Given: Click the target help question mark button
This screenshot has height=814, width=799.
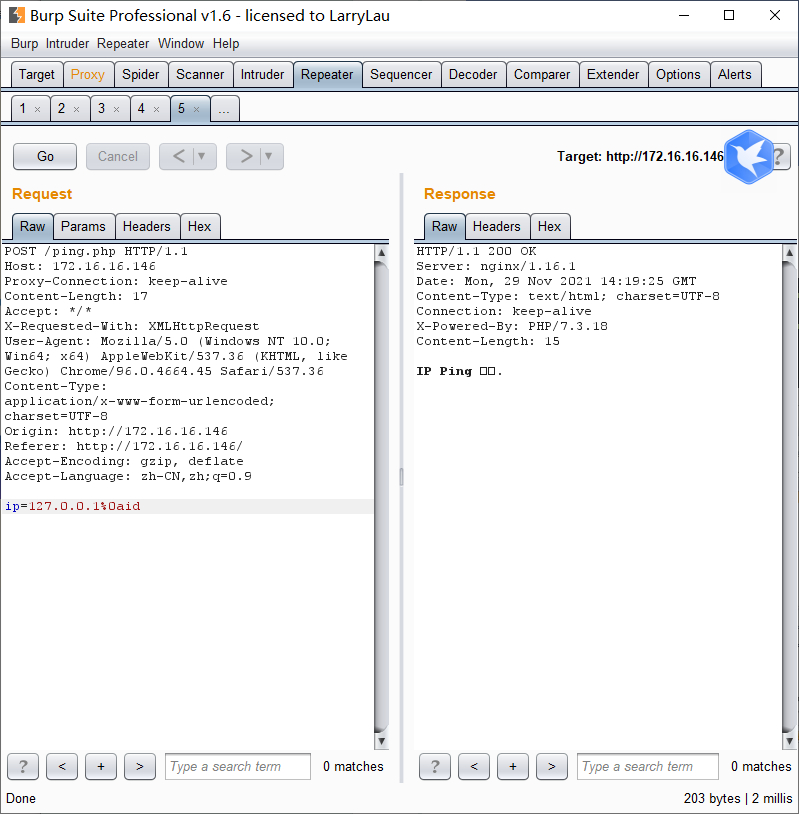Looking at the screenshot, I should pos(780,157).
